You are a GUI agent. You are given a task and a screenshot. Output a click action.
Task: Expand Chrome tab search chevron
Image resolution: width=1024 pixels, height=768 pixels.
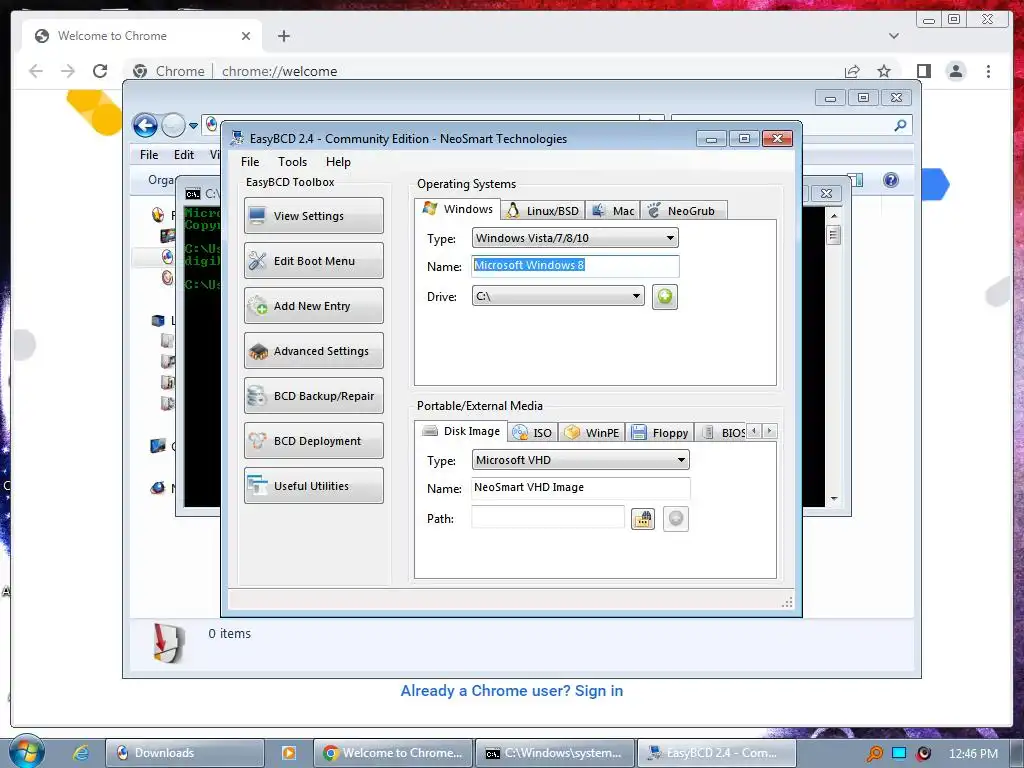(893, 36)
